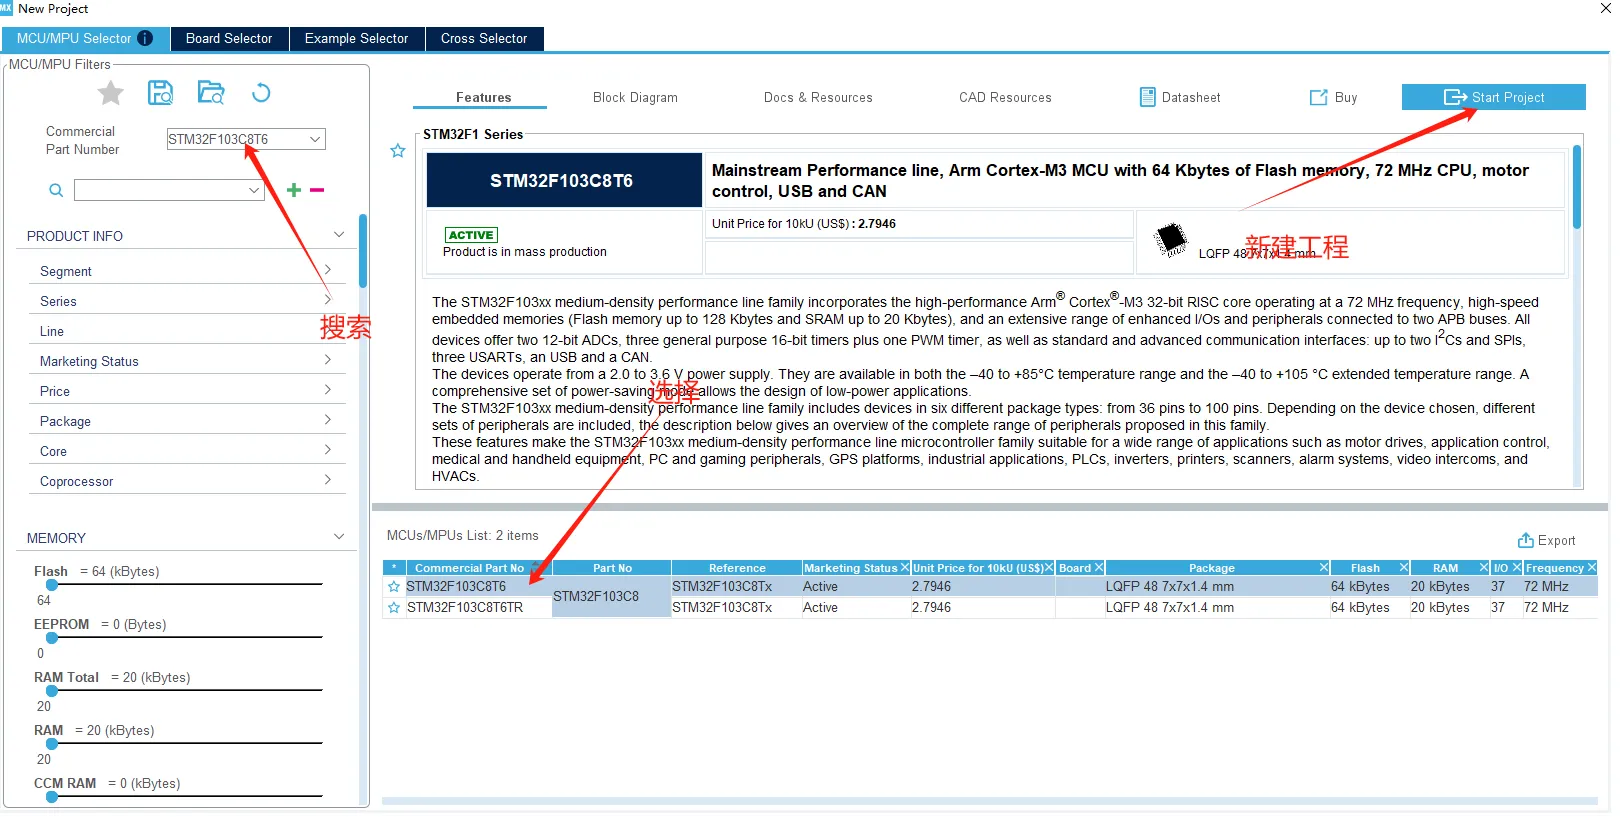Collapse the PRODUCT INFO section
Screen dimensions: 1620x817
pos(339,236)
